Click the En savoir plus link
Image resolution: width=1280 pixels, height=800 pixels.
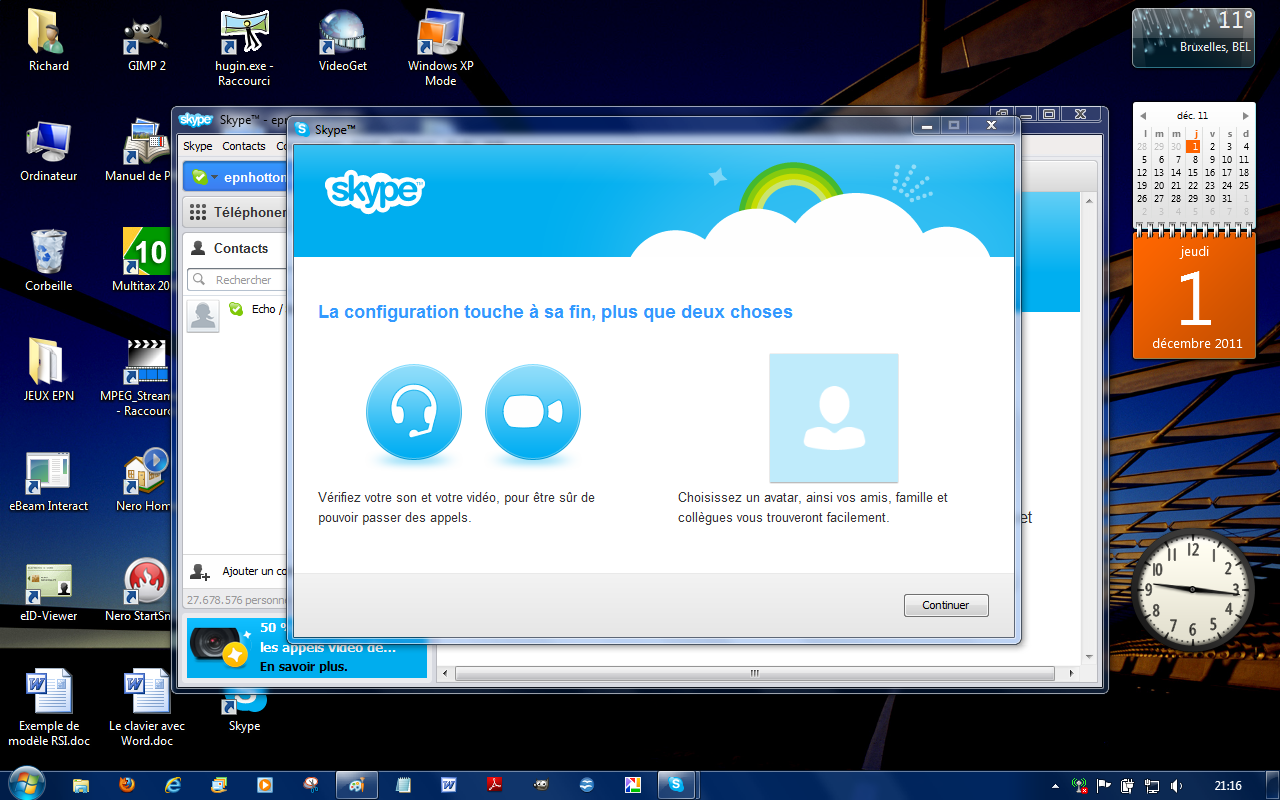304,666
